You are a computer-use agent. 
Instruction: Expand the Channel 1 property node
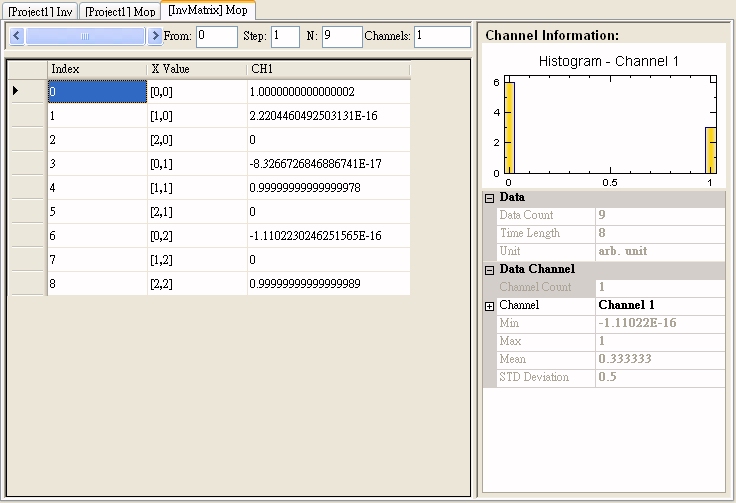(490, 306)
